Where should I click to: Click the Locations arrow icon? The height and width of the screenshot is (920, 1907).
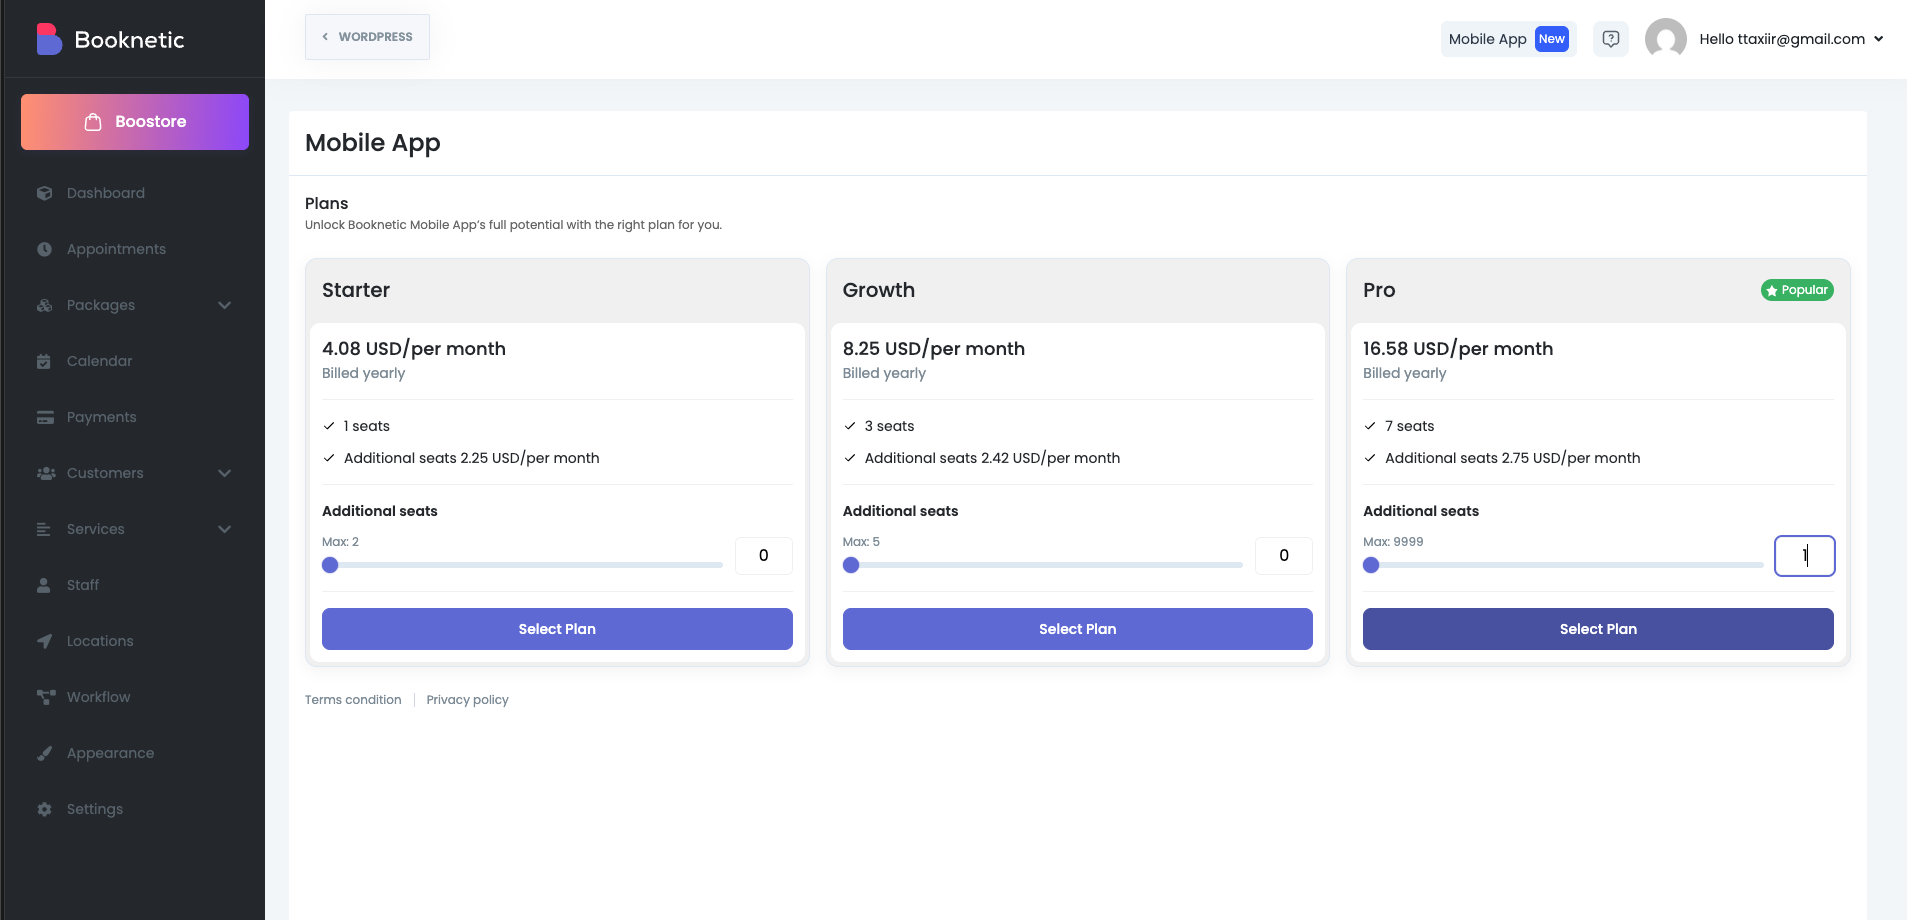[44, 641]
